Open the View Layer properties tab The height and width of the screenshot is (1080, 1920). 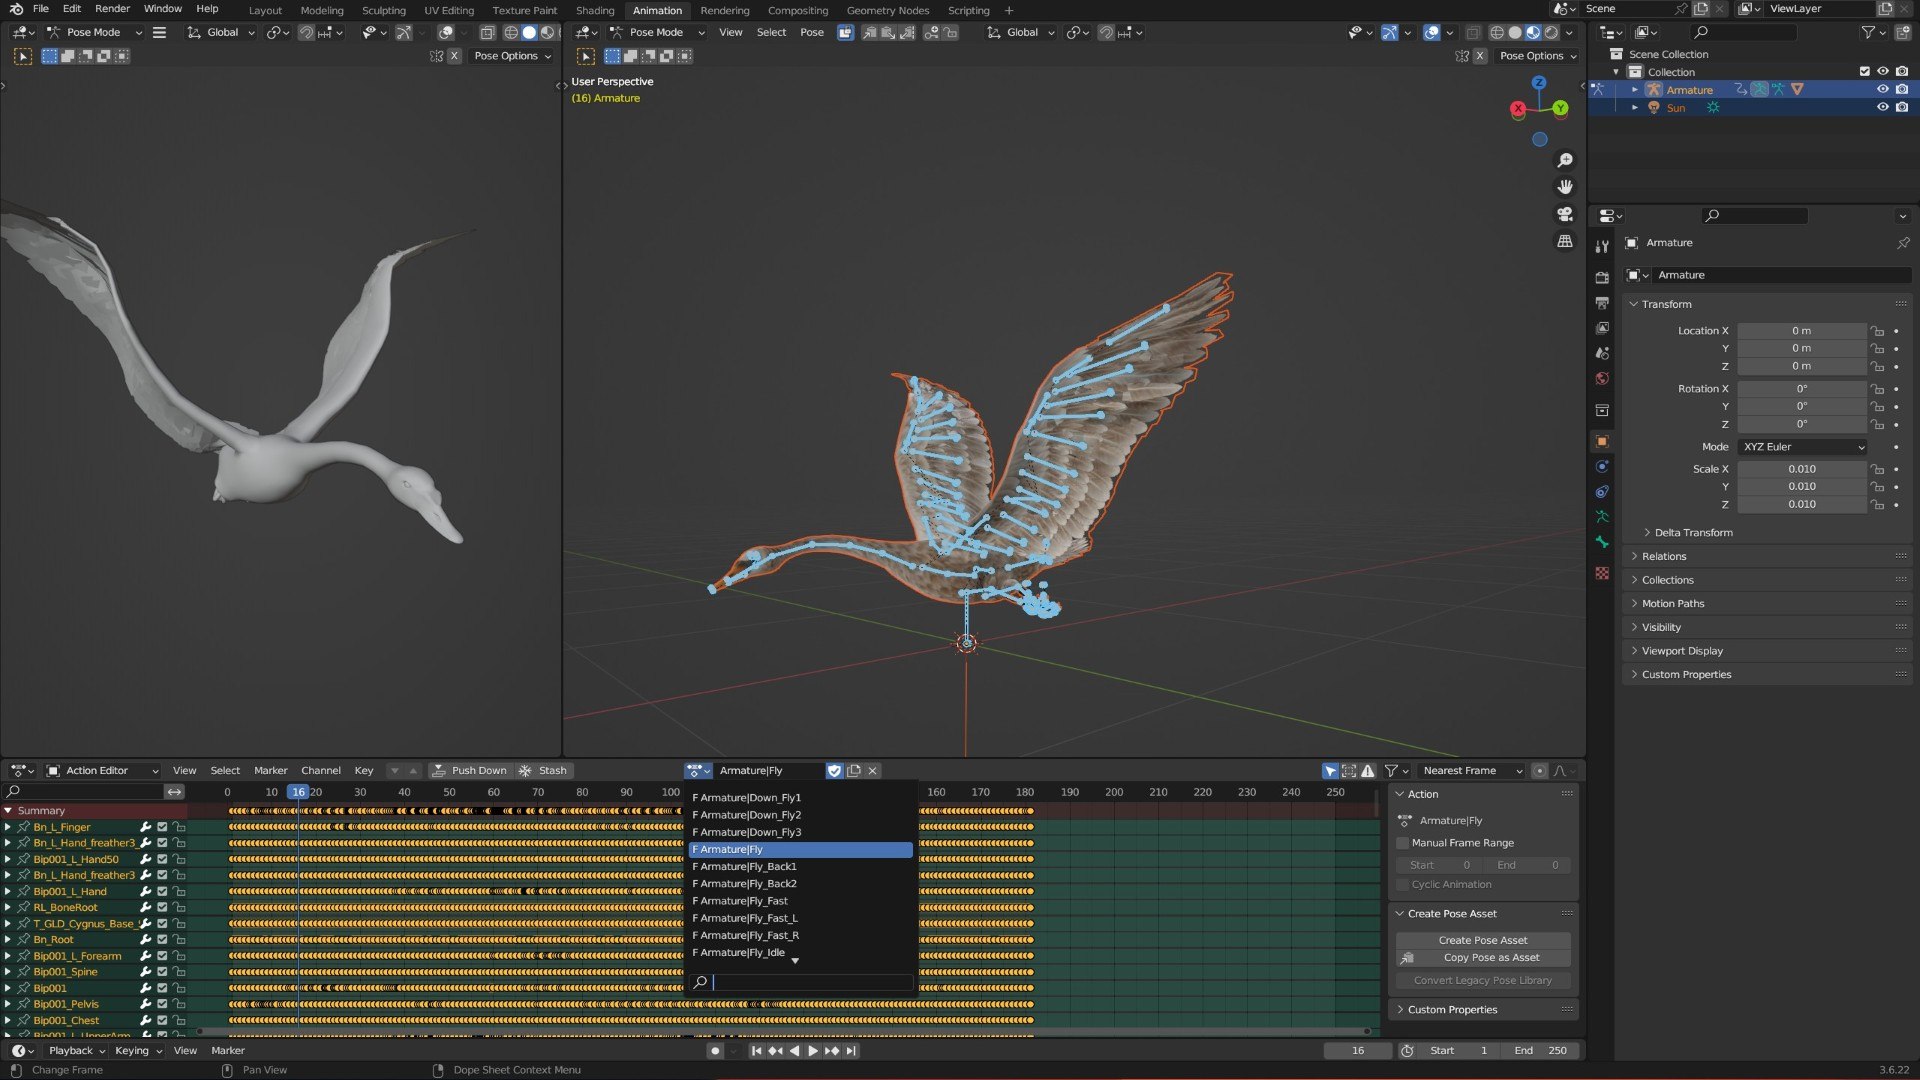click(1602, 328)
